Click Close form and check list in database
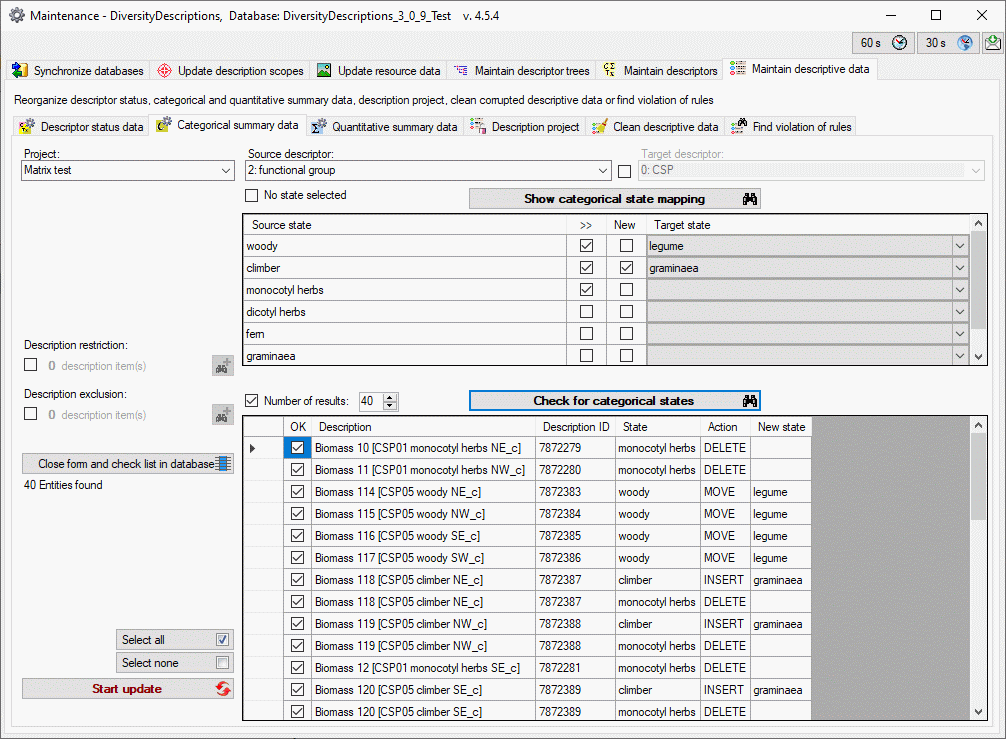Viewport: 1006px width, 739px height. (x=128, y=464)
